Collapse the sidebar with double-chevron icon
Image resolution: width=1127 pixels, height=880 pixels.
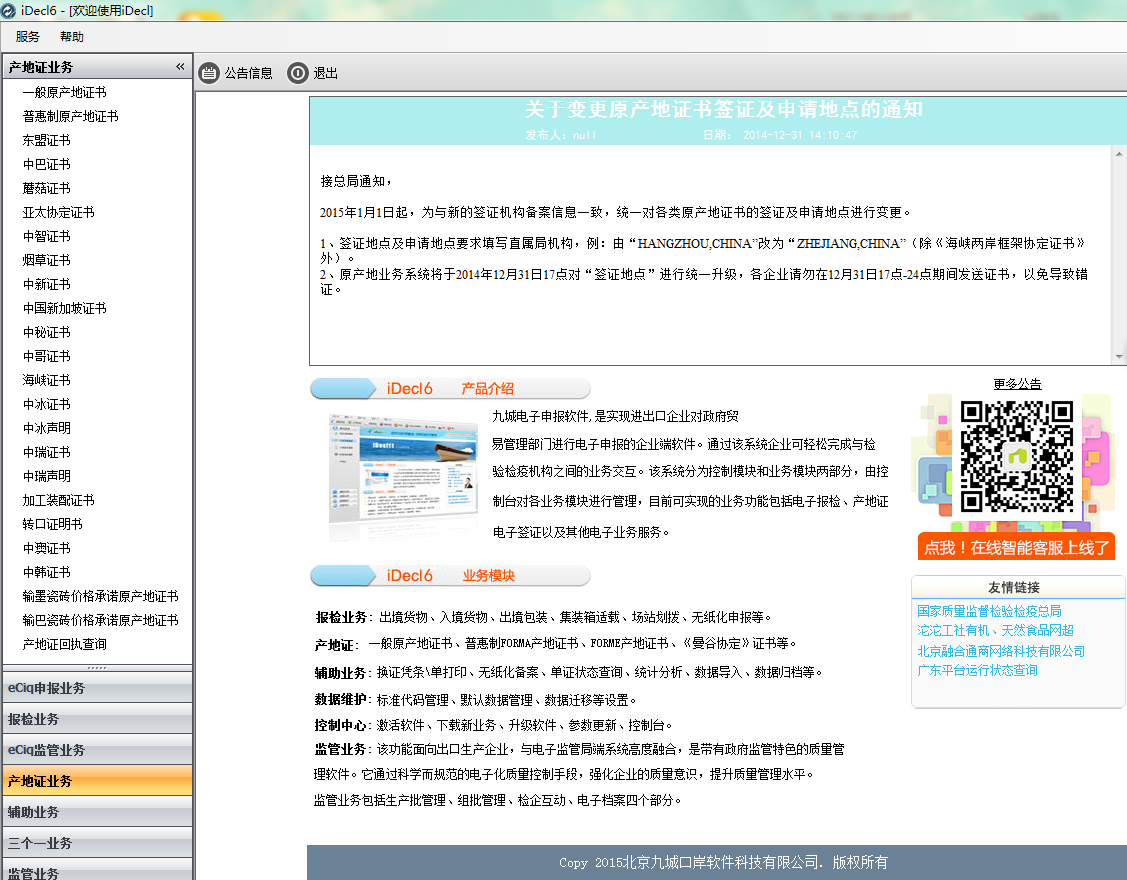181,67
